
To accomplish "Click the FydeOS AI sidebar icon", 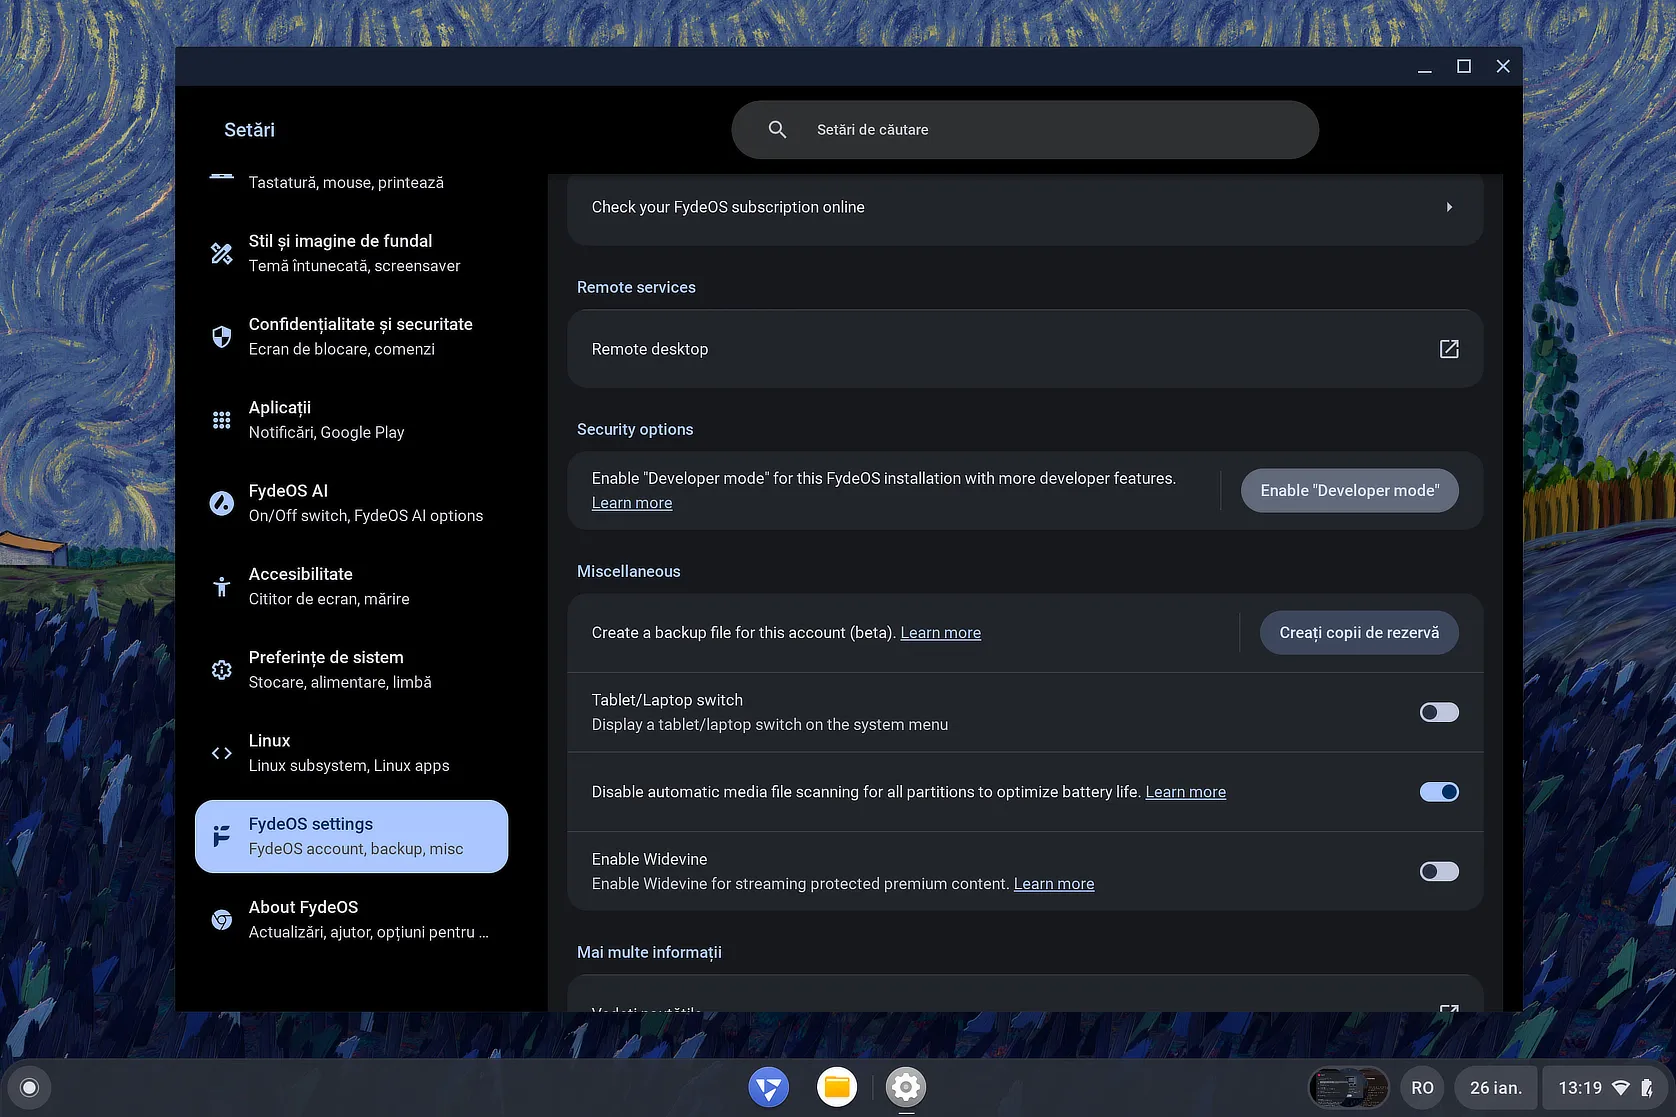I will click(x=222, y=503).
